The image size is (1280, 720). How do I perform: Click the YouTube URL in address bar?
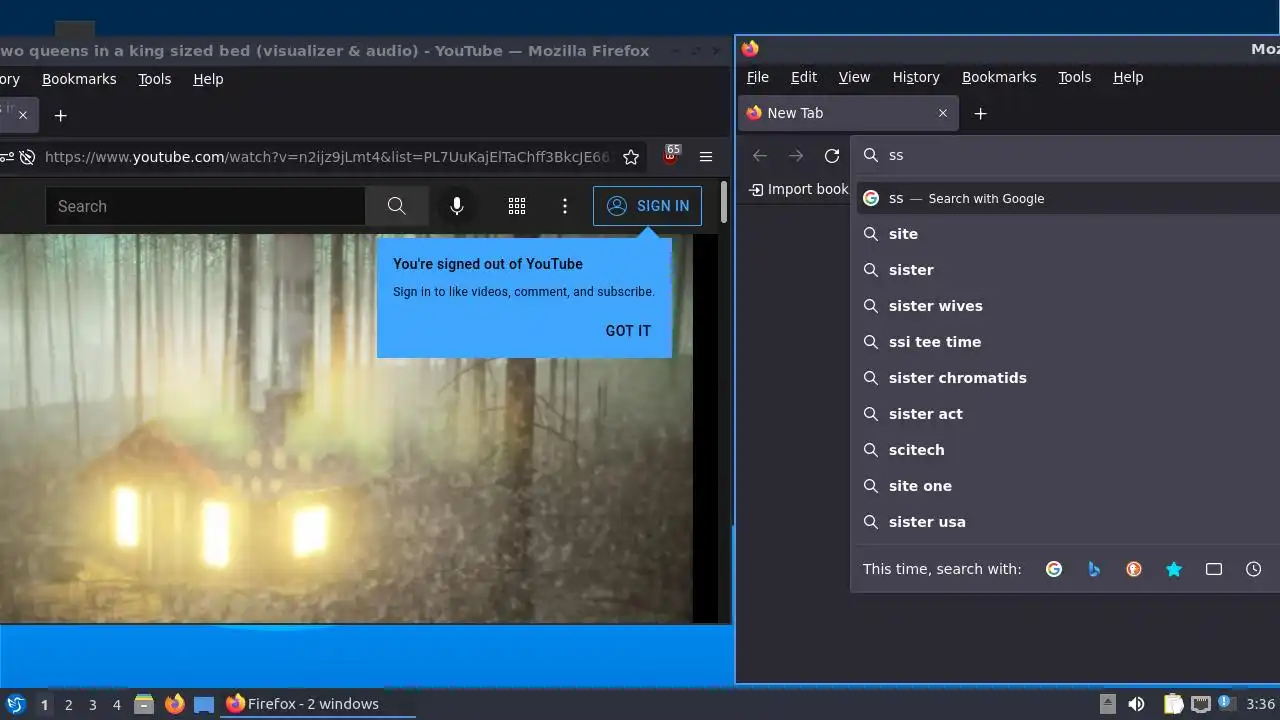[327, 157]
